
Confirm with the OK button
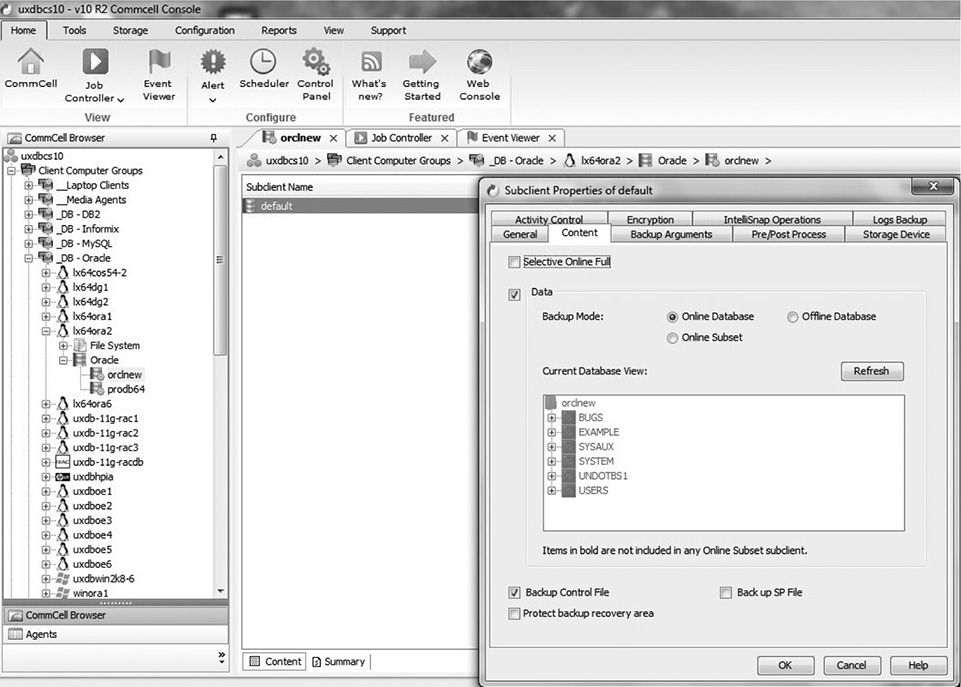[x=785, y=665]
